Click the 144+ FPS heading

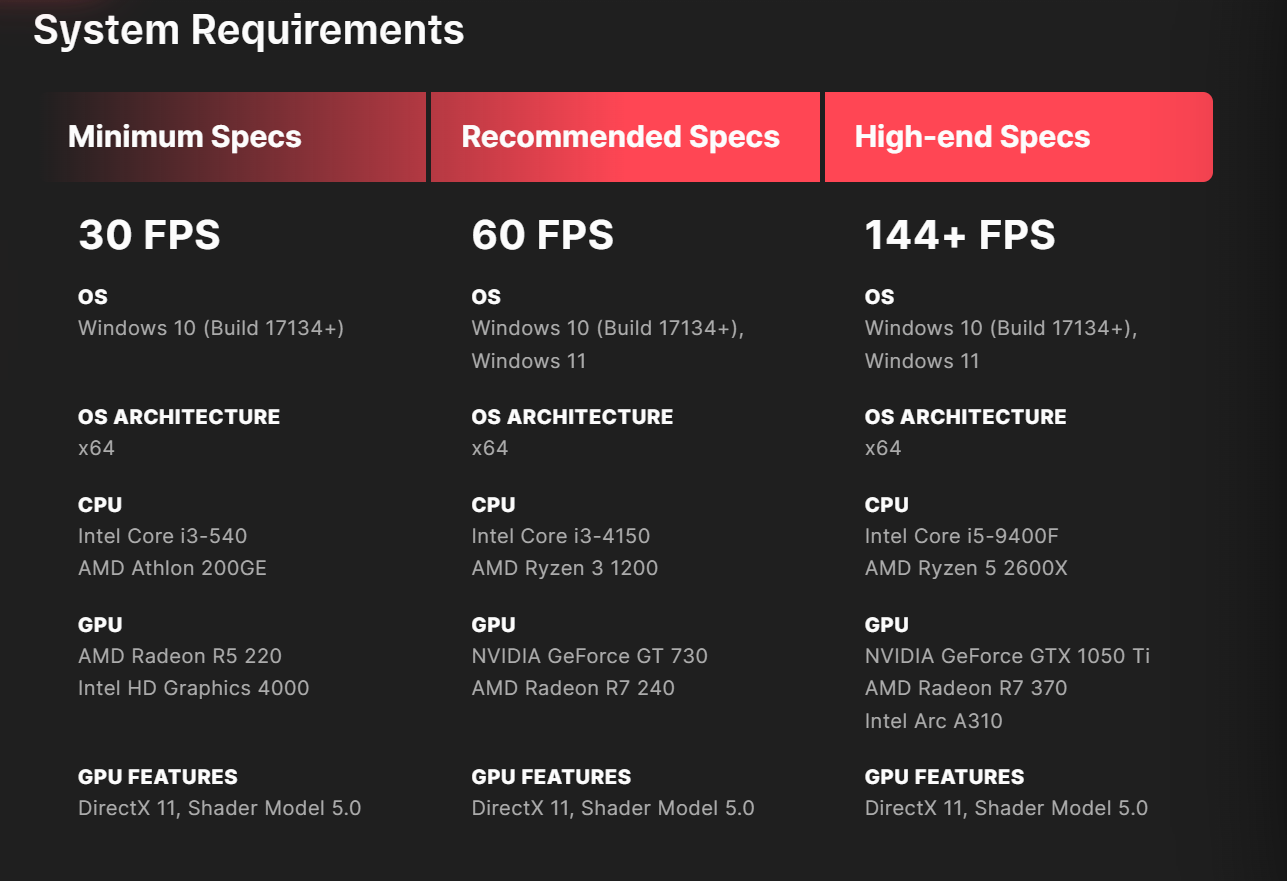coord(960,235)
